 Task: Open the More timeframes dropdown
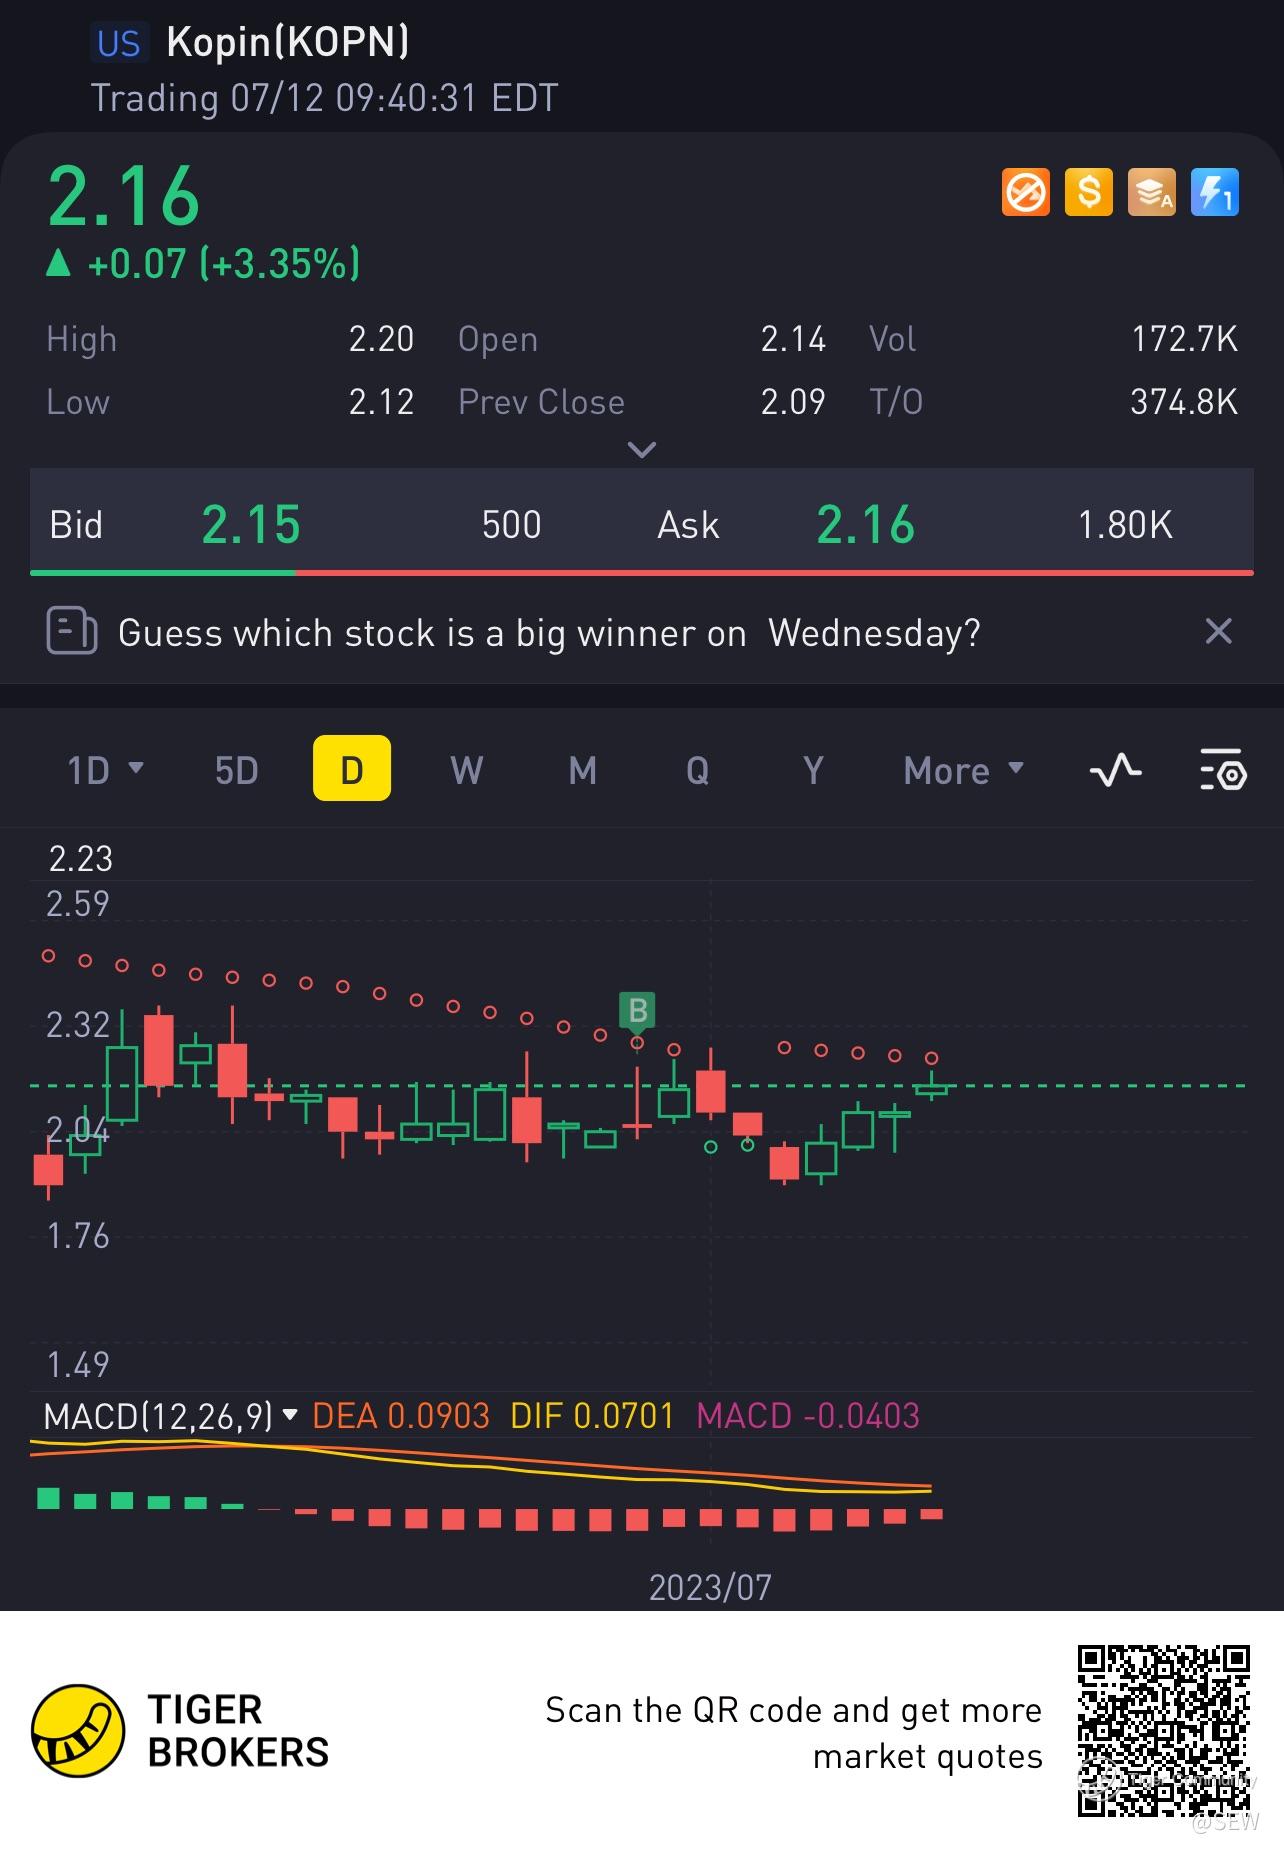(964, 770)
